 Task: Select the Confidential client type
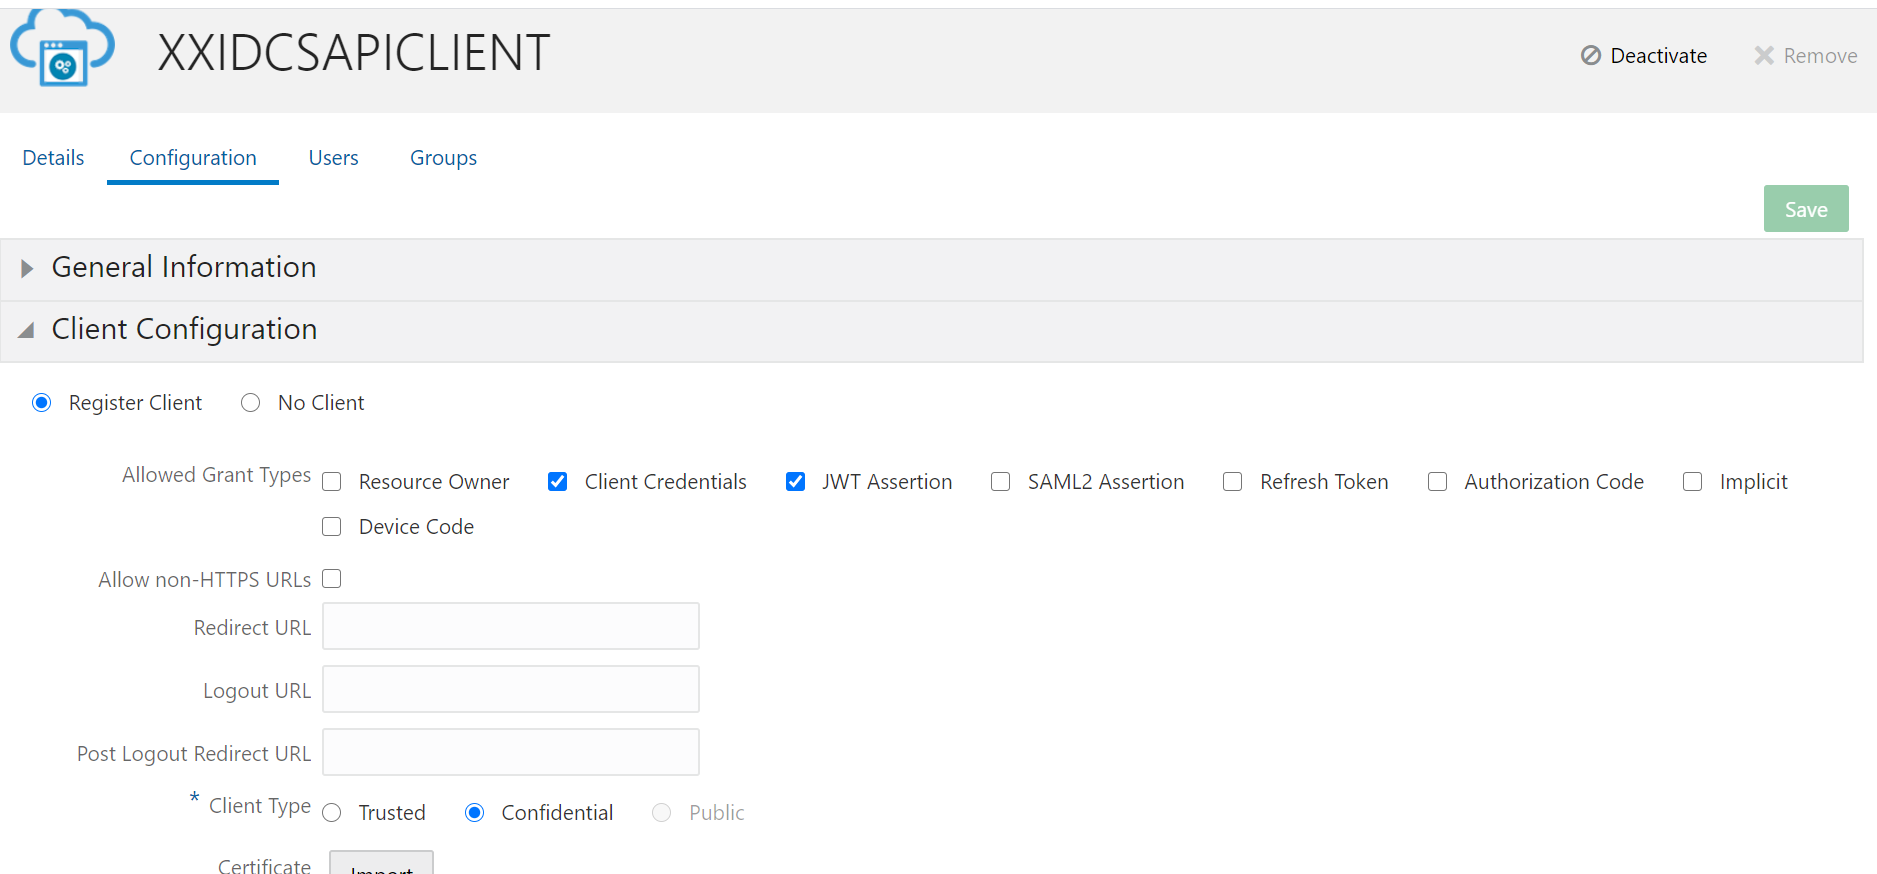pos(475,813)
